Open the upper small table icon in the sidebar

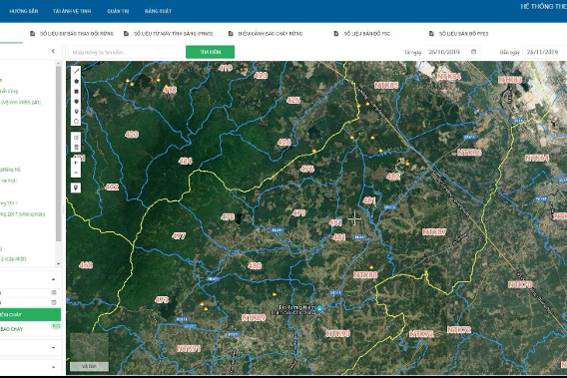(54, 292)
